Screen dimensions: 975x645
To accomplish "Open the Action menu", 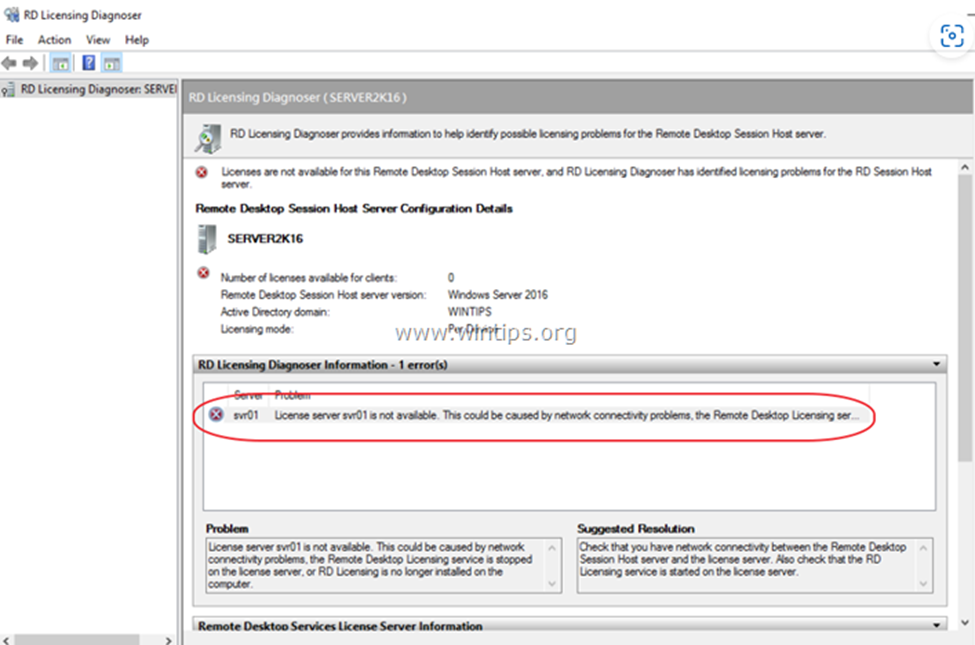I will click(x=54, y=40).
